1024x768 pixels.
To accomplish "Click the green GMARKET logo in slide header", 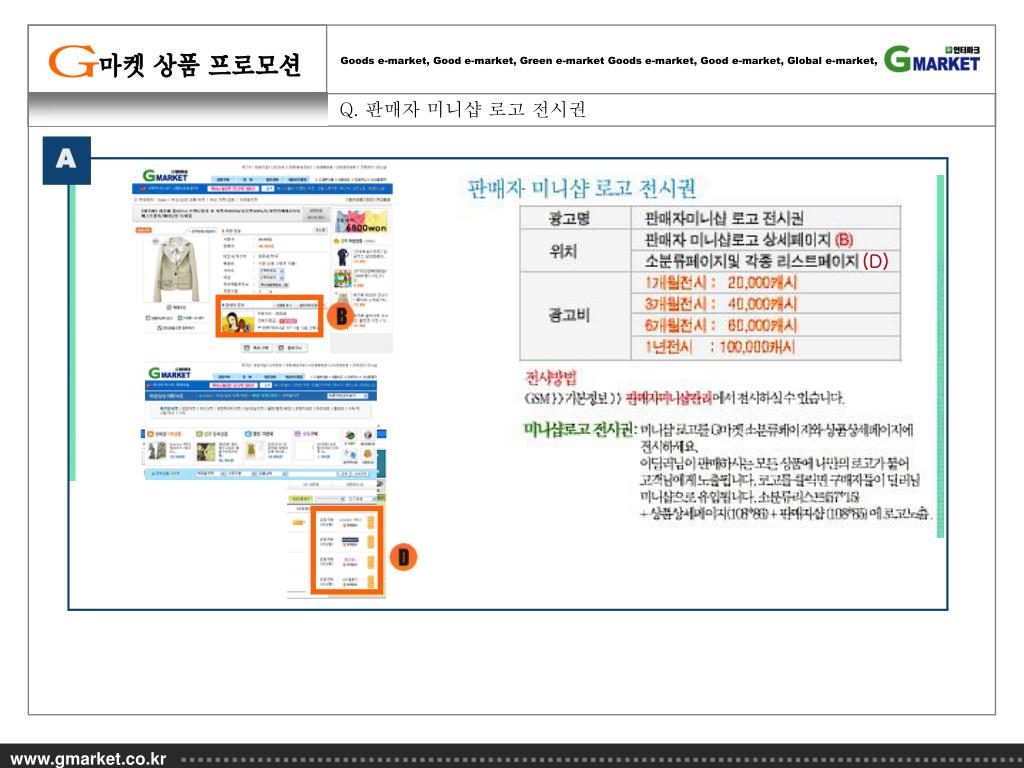I will 932,59.
